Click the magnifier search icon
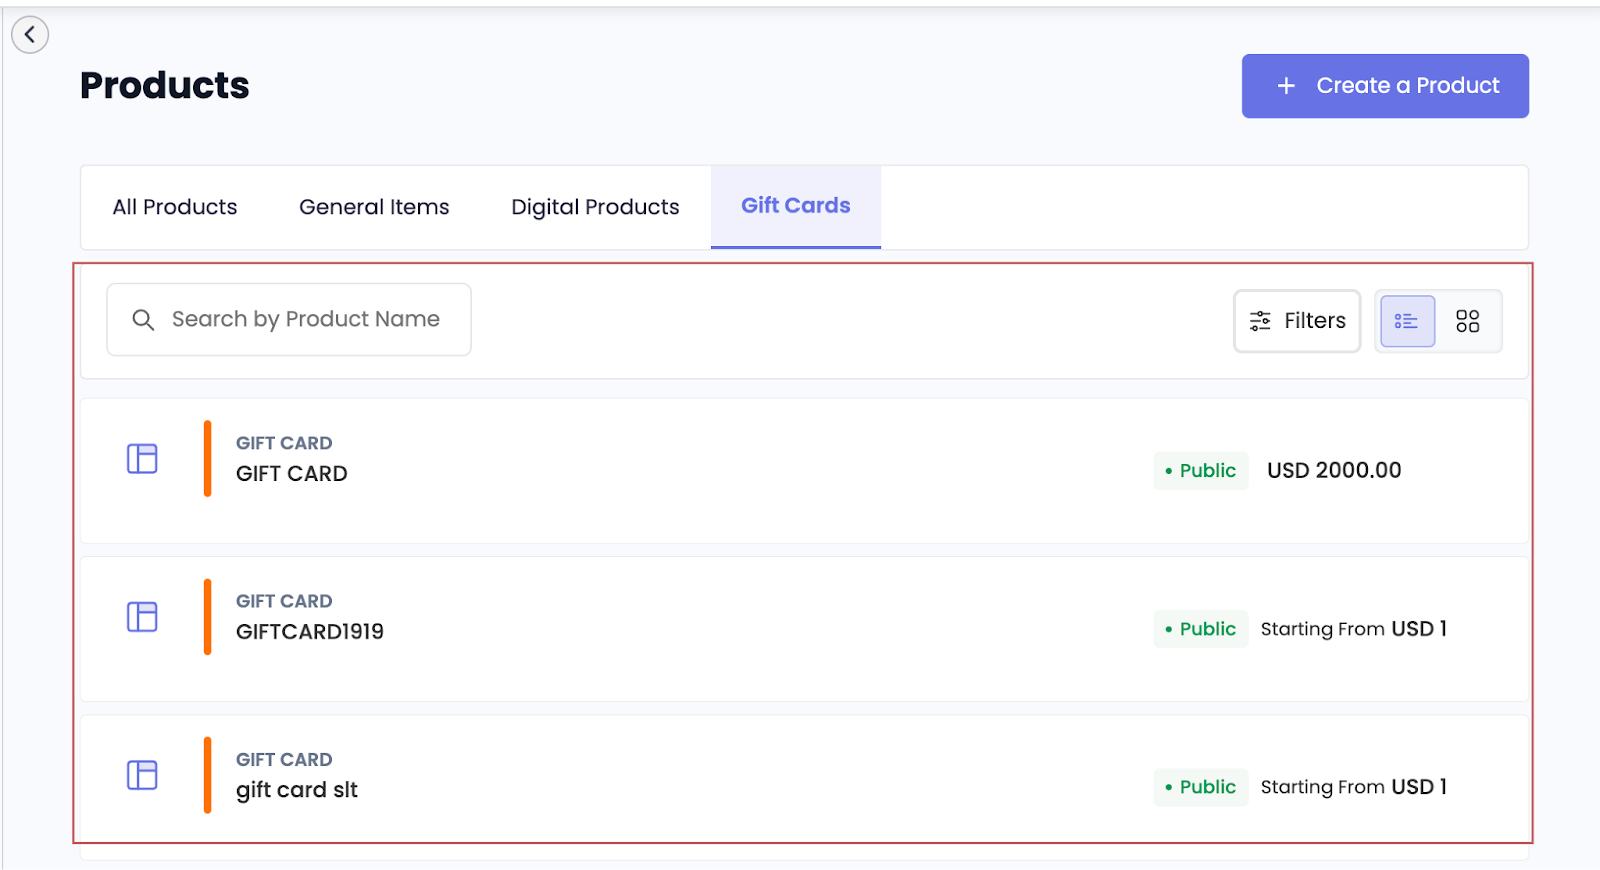The height and width of the screenshot is (870, 1600). pyautogui.click(x=143, y=320)
